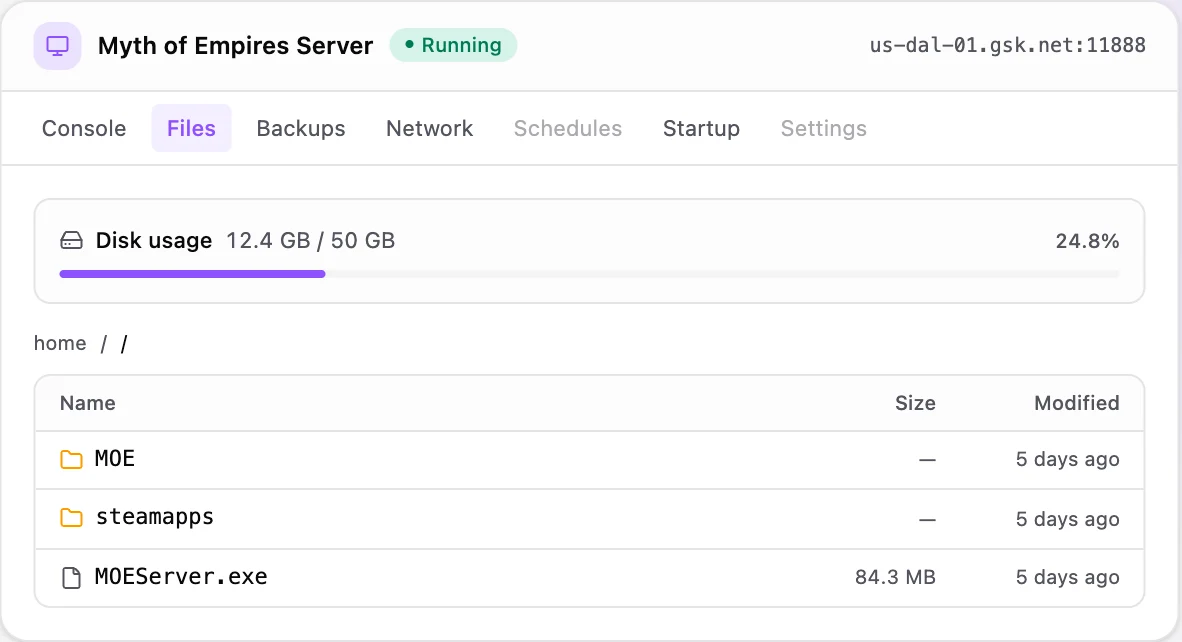This screenshot has height=642, width=1182.
Task: Click server address us-dal-01.gsk.net:11888
Action: tap(1007, 45)
